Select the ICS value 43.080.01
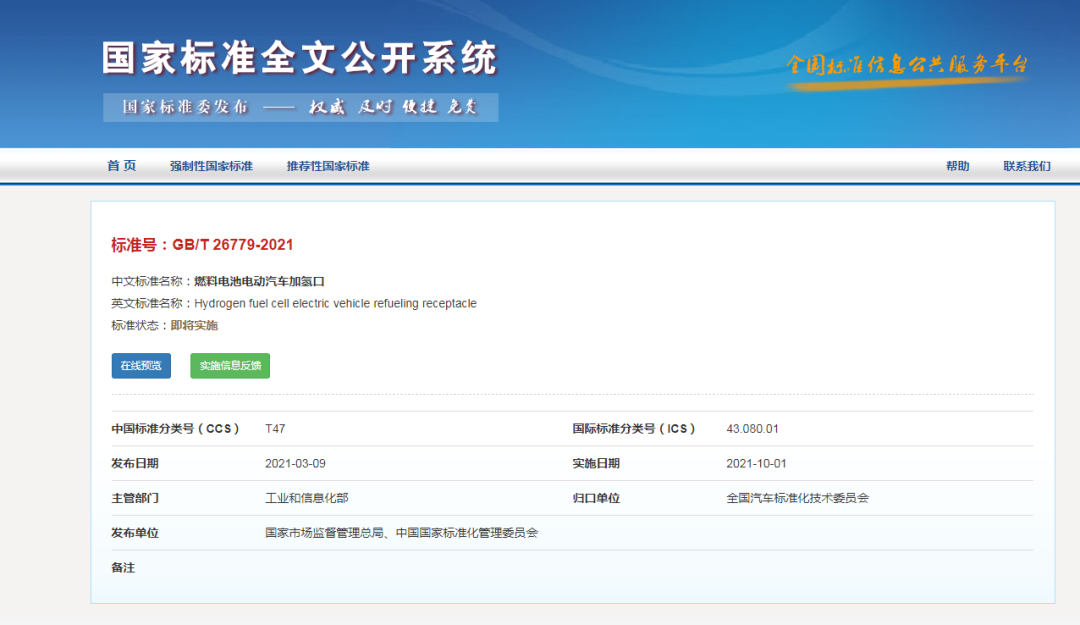This screenshot has height=625, width=1080. [752, 429]
